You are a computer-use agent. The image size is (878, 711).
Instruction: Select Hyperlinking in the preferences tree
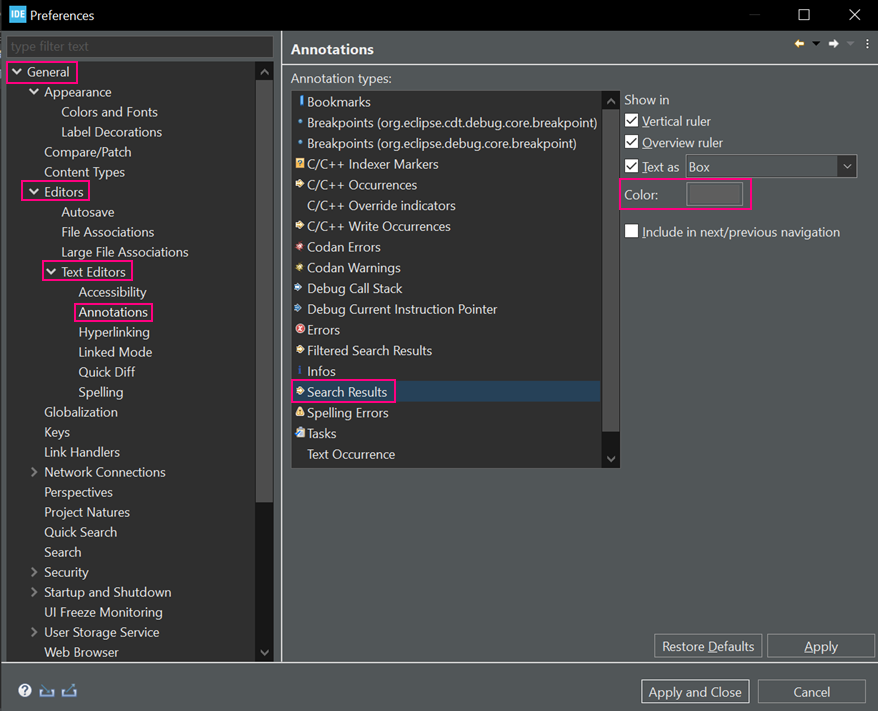point(114,332)
